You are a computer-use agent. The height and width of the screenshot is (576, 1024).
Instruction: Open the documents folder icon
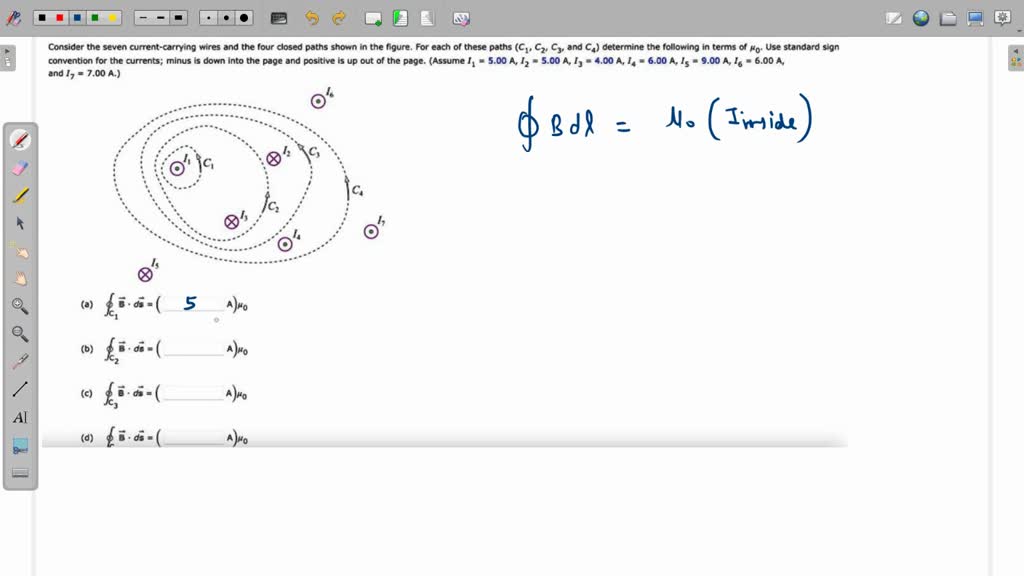click(948, 18)
